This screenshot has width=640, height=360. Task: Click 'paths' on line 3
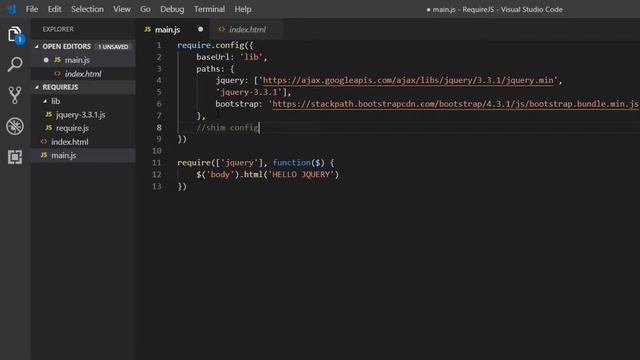[208, 69]
